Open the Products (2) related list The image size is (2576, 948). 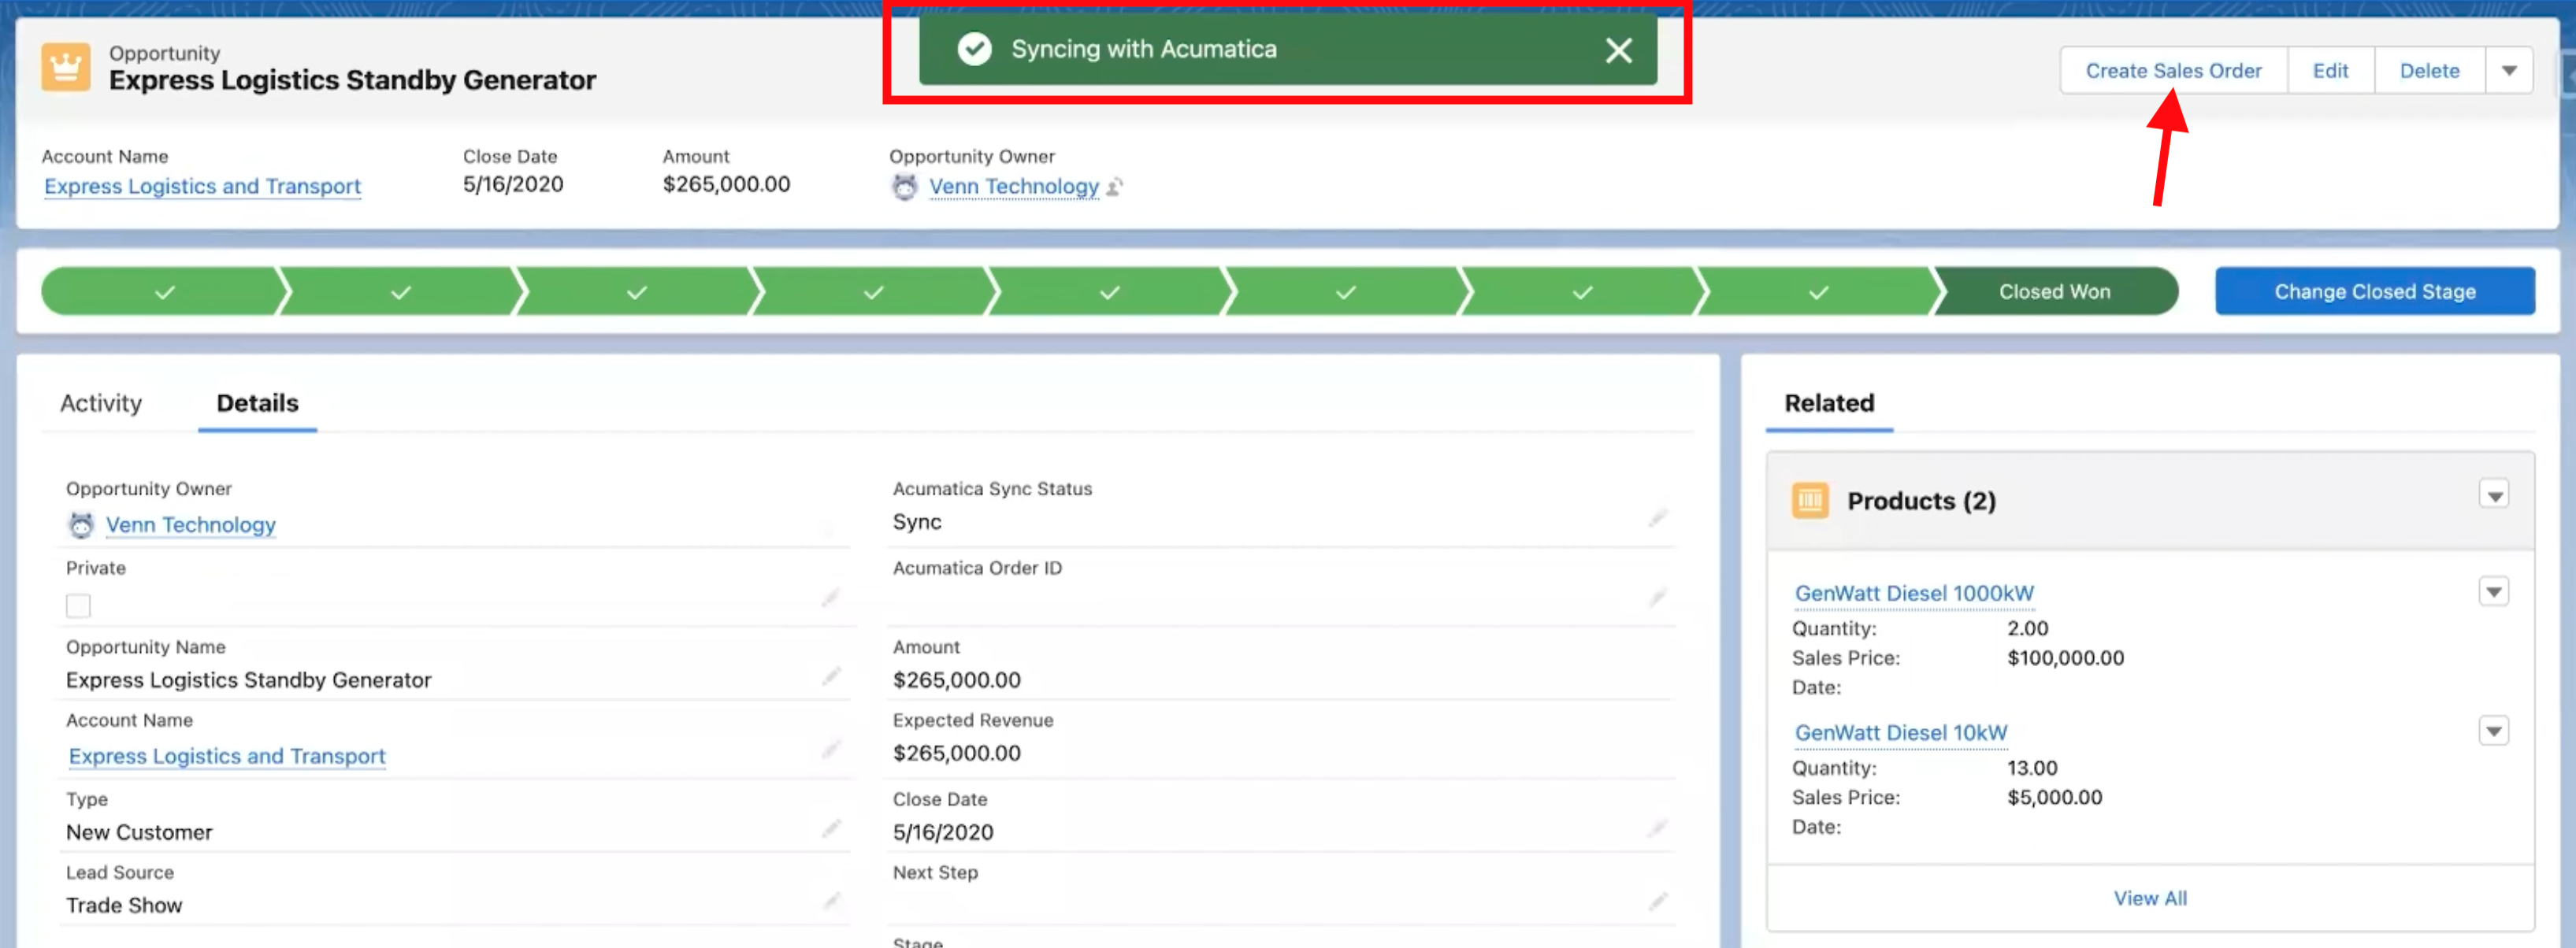pos(1920,501)
